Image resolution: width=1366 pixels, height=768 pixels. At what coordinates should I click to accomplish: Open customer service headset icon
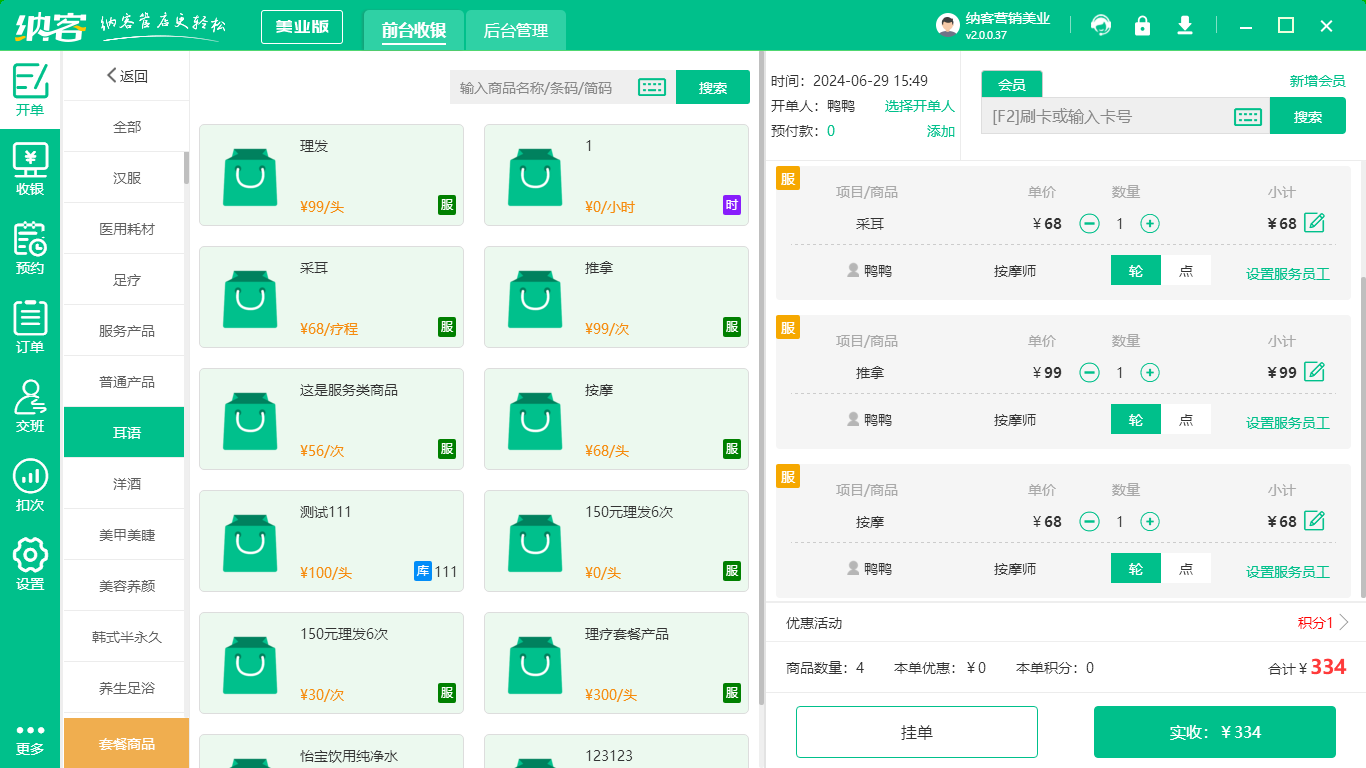click(1101, 26)
